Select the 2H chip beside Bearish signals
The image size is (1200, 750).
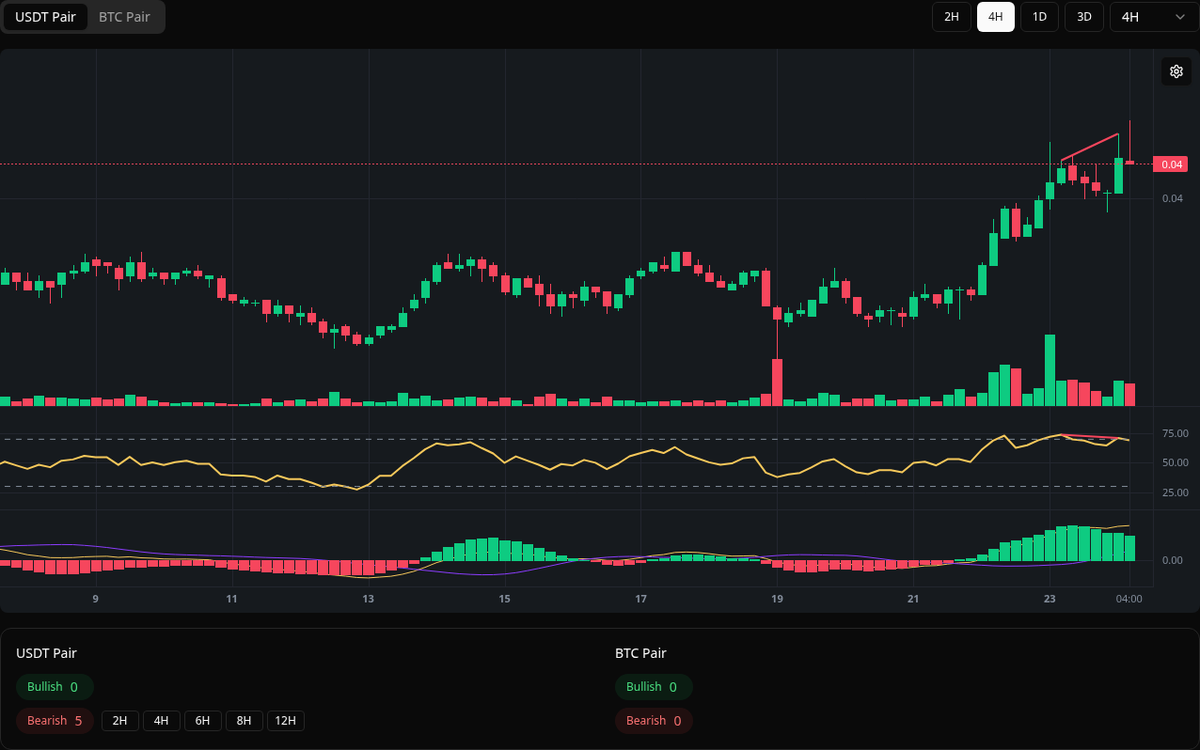point(120,720)
